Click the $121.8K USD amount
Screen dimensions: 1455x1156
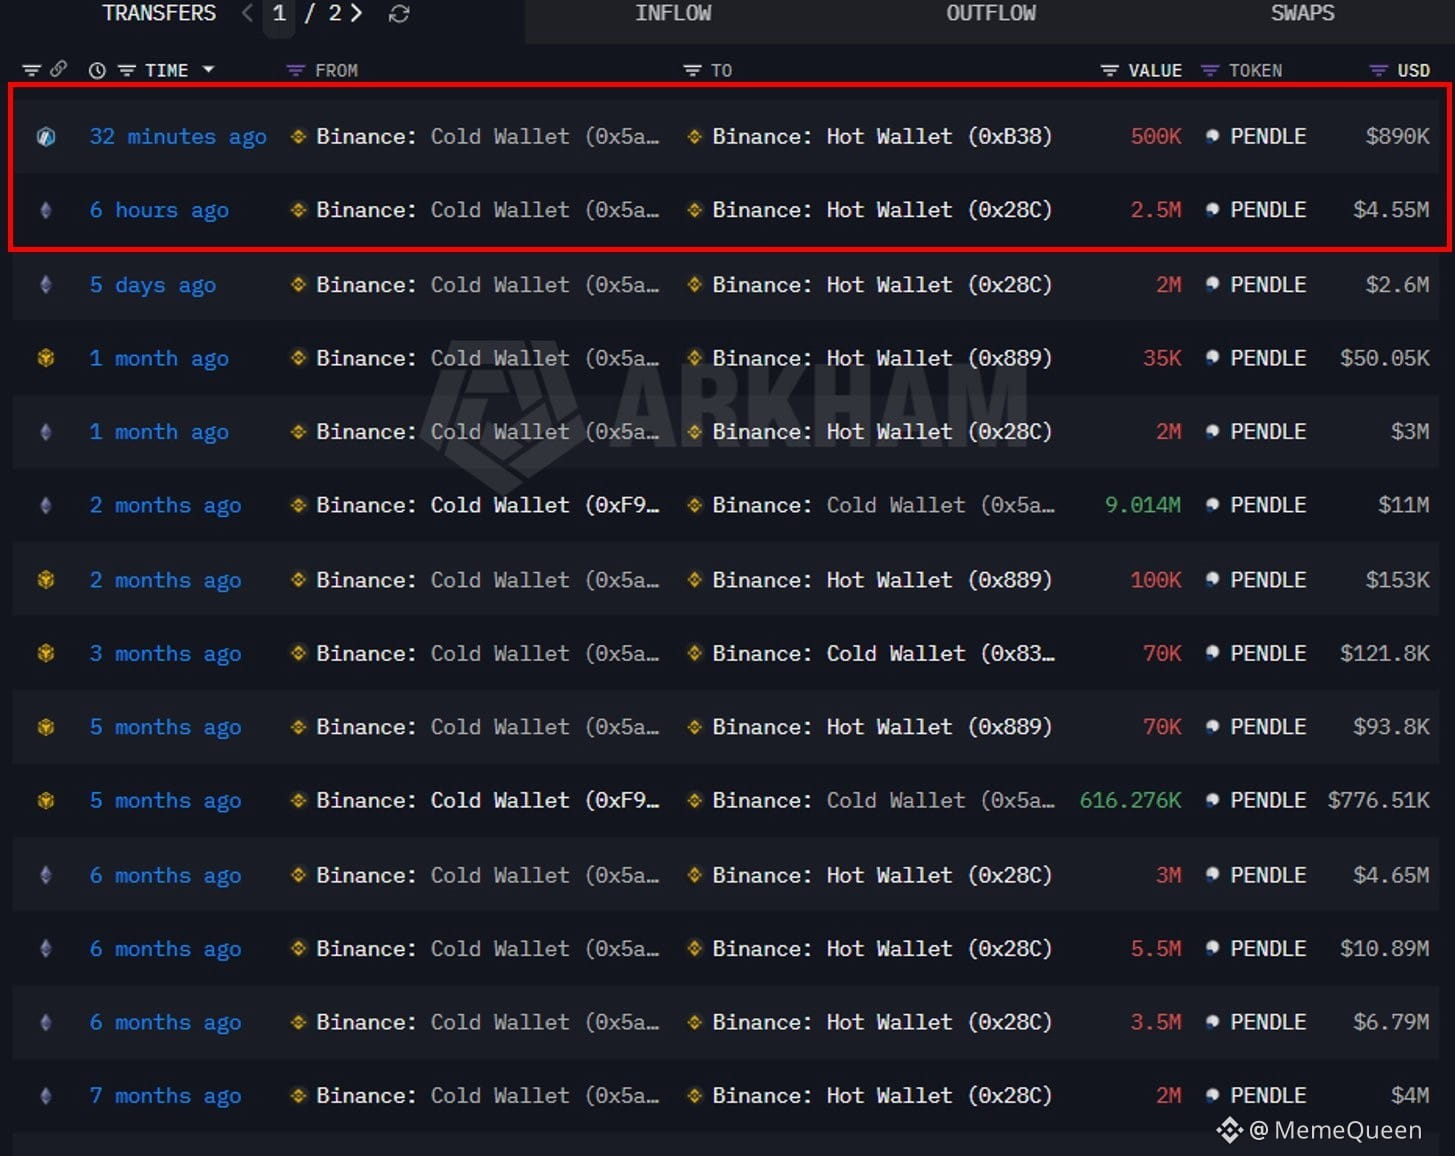pos(1385,653)
